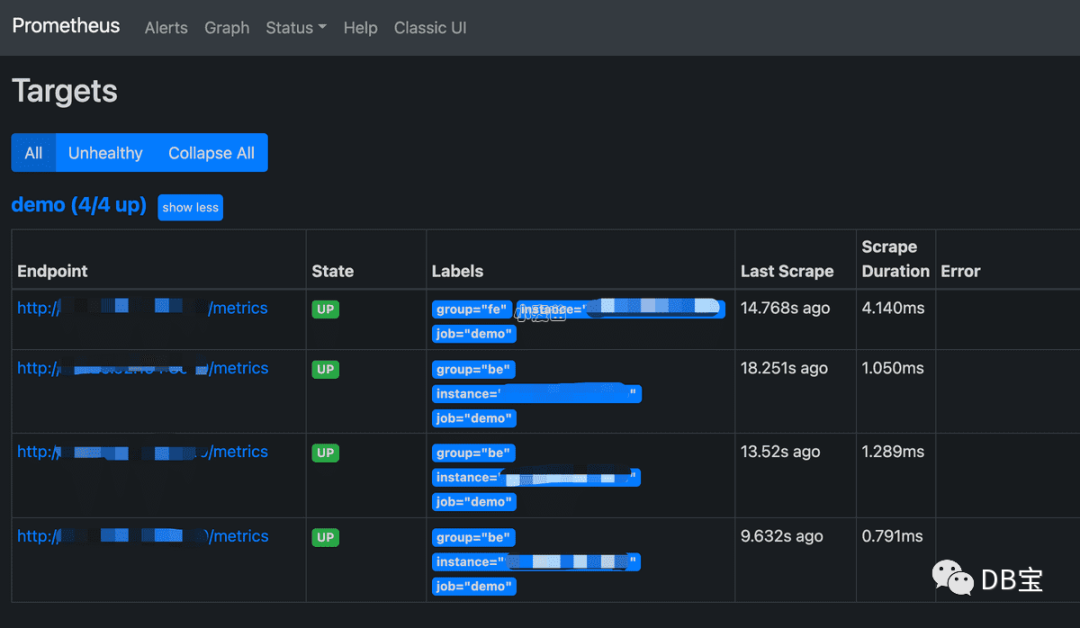The width and height of the screenshot is (1080, 628).
Task: Click instance label in 13.52s row
Action: (x=537, y=477)
